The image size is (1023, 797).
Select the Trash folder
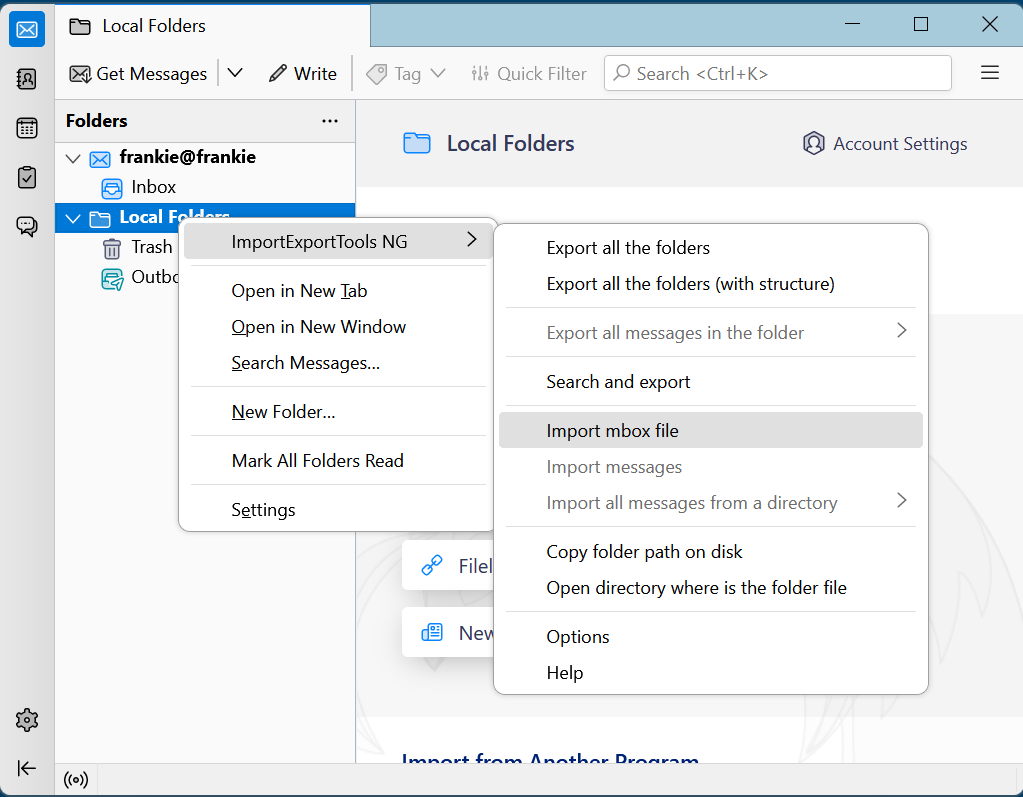click(117, 247)
